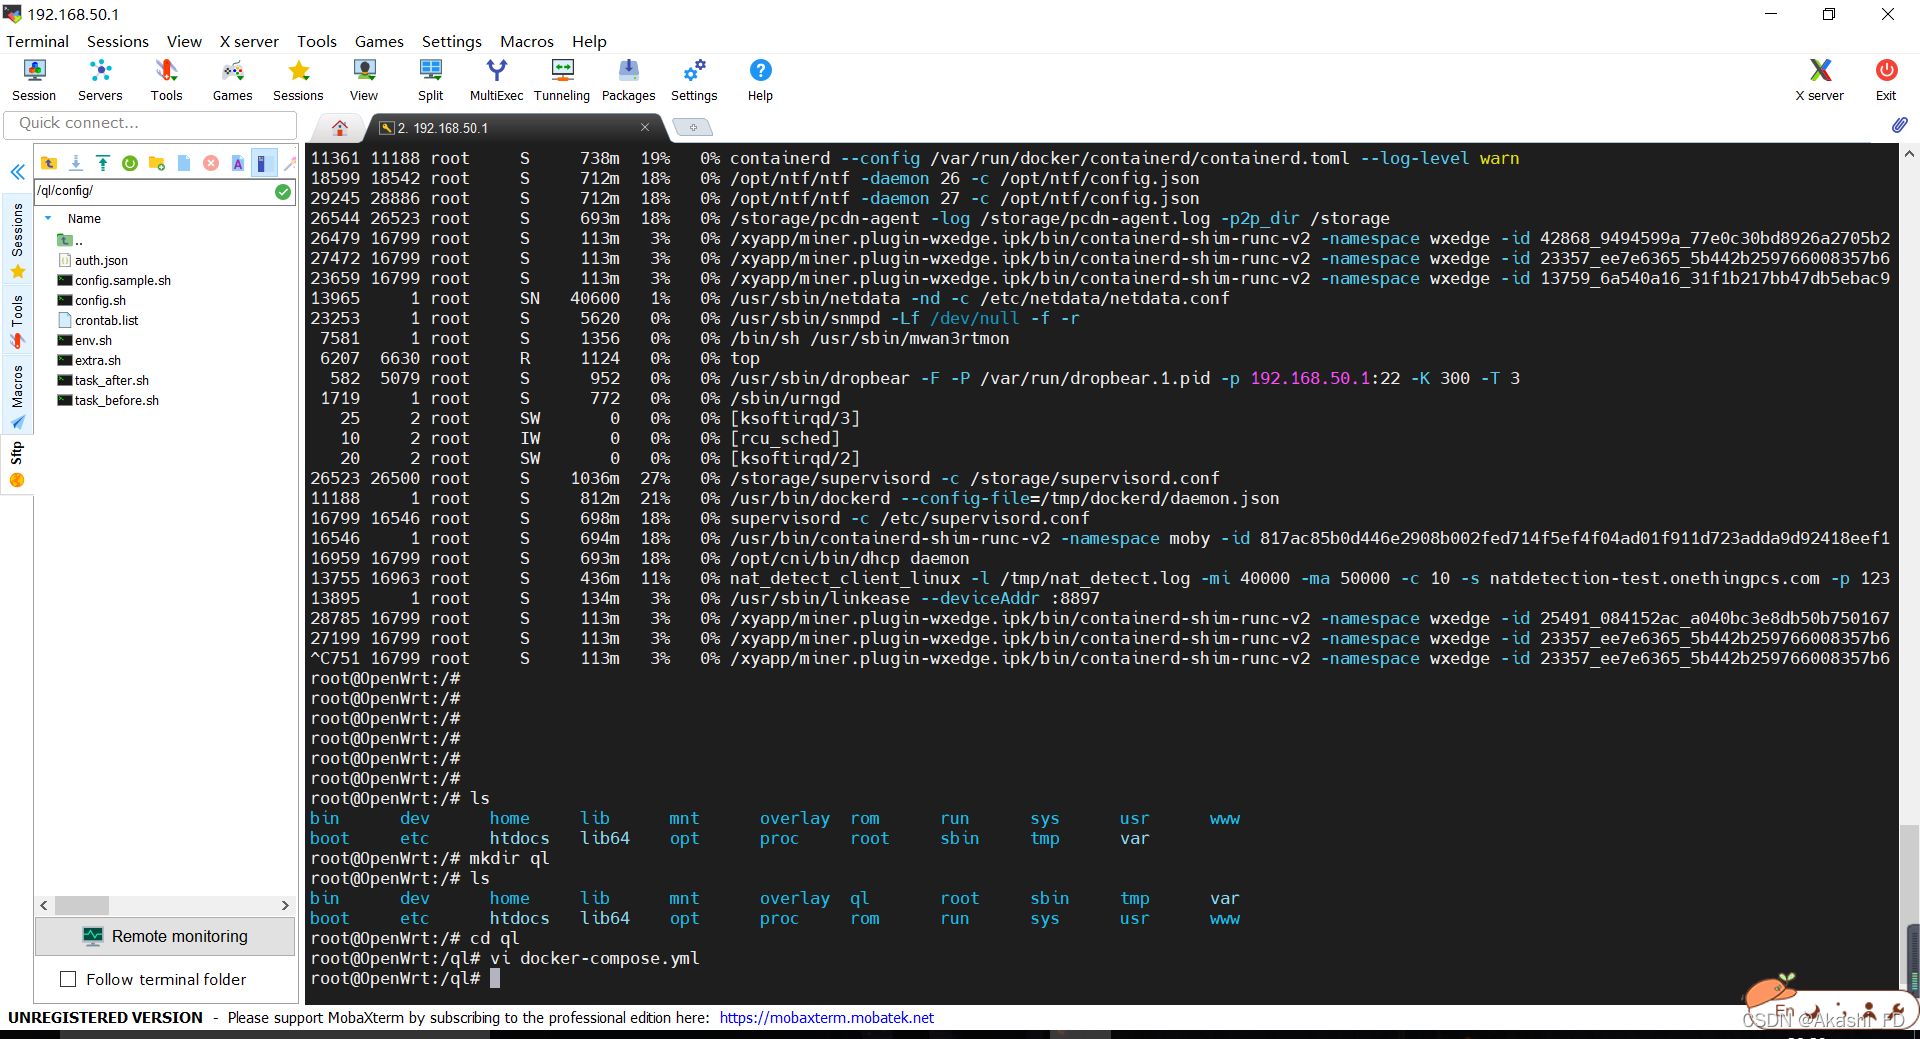Upload files via the SFTP upload icon
The width and height of the screenshot is (1920, 1039).
coord(103,162)
